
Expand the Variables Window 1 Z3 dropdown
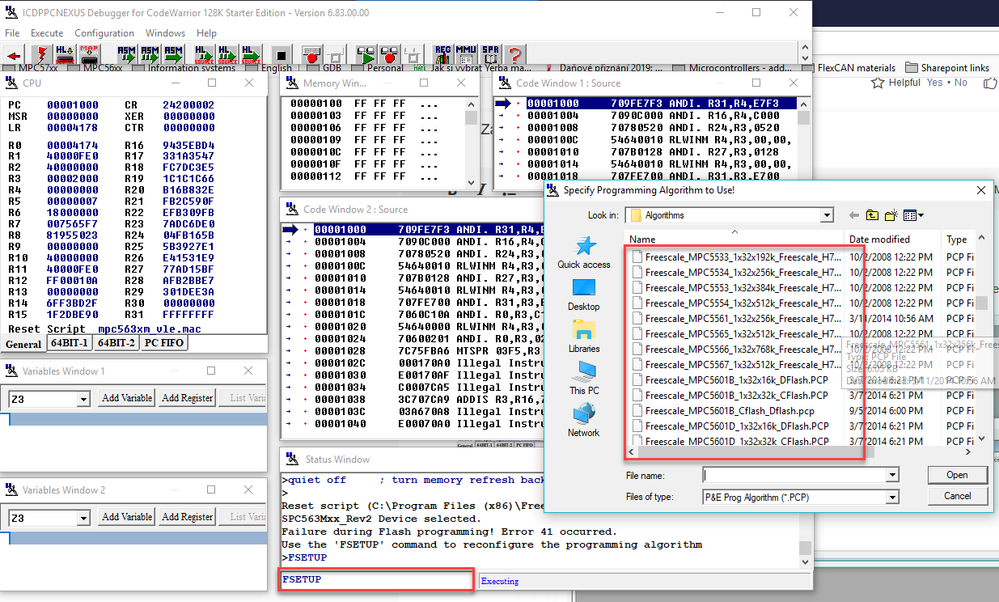tap(83, 399)
